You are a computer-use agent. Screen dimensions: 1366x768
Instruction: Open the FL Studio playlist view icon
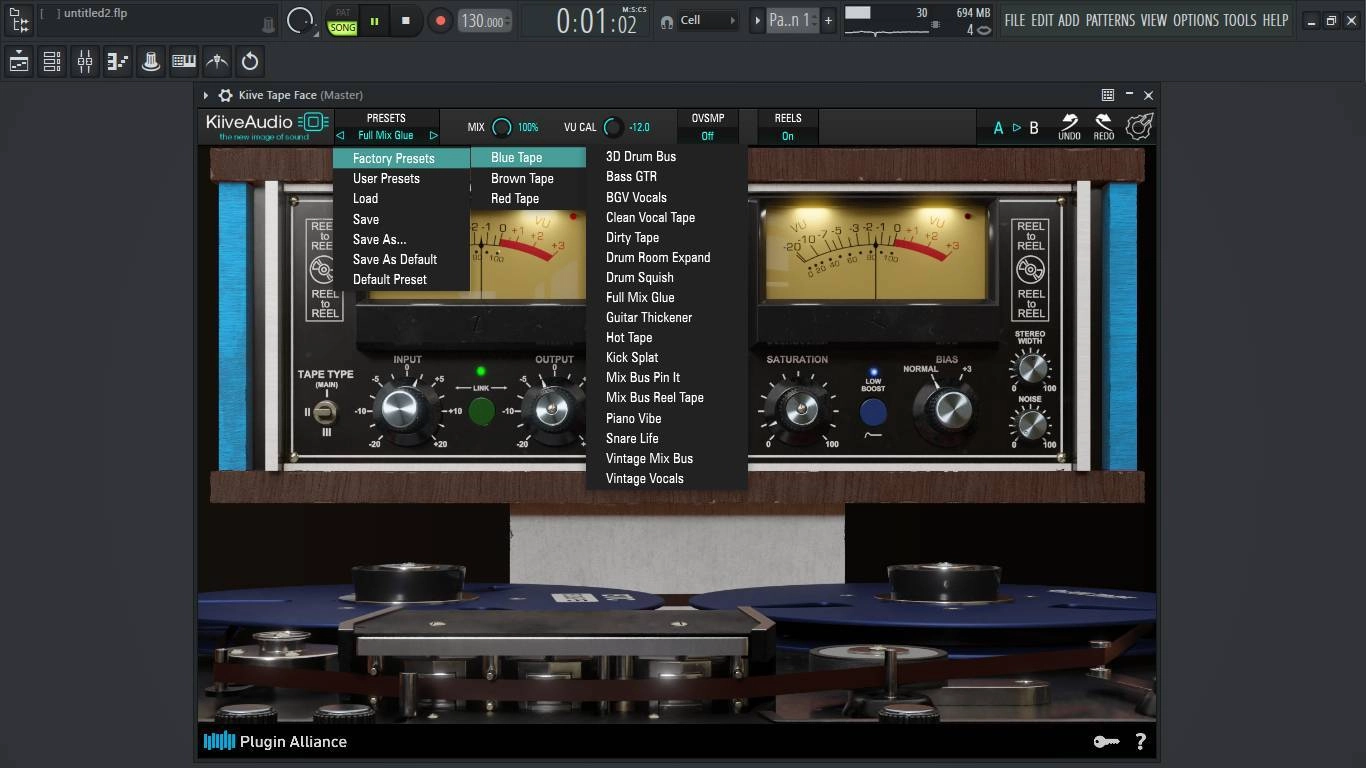pos(19,62)
